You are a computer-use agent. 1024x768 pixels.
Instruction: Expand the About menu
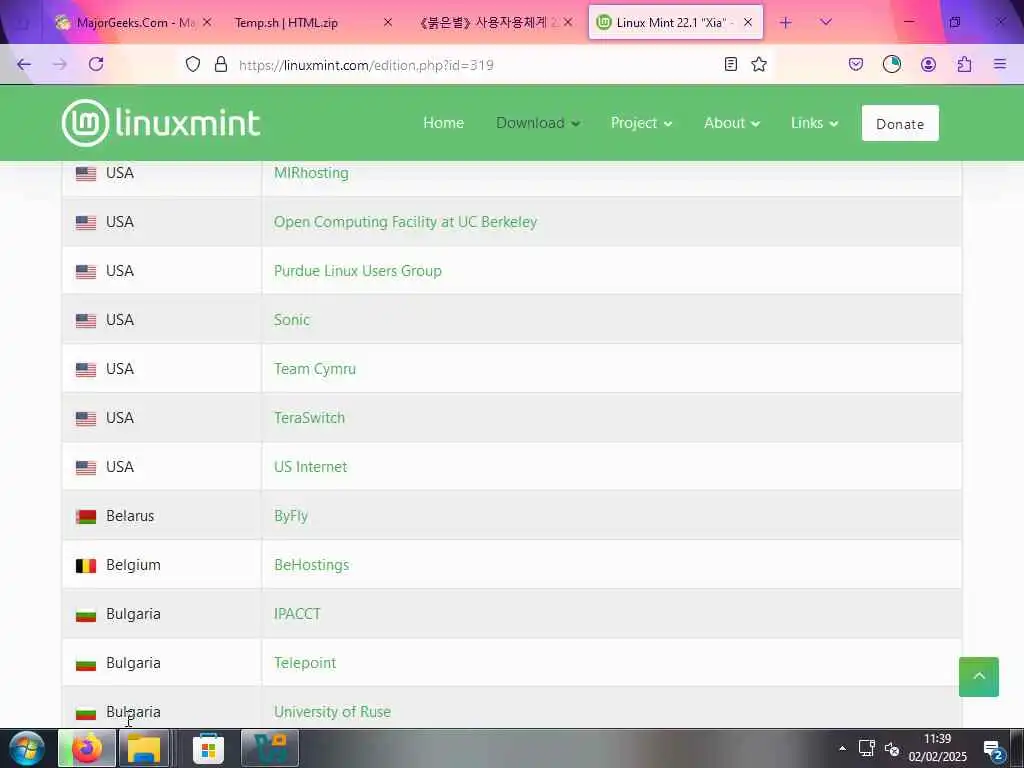point(731,123)
